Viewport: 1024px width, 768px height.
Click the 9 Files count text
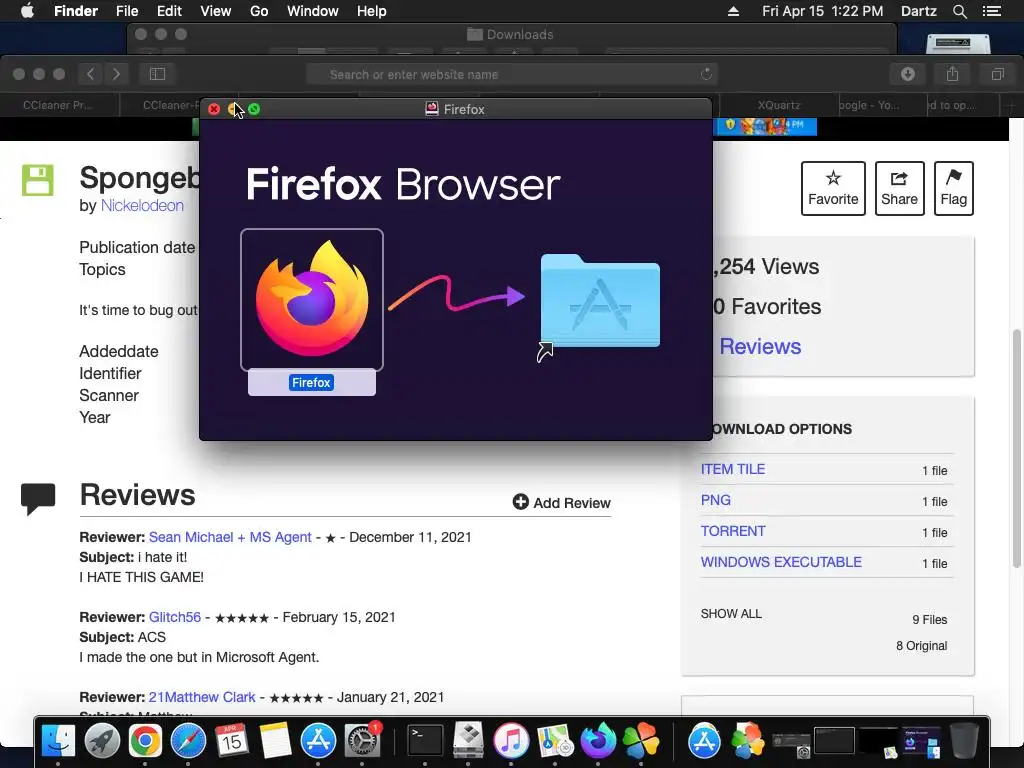tap(929, 620)
